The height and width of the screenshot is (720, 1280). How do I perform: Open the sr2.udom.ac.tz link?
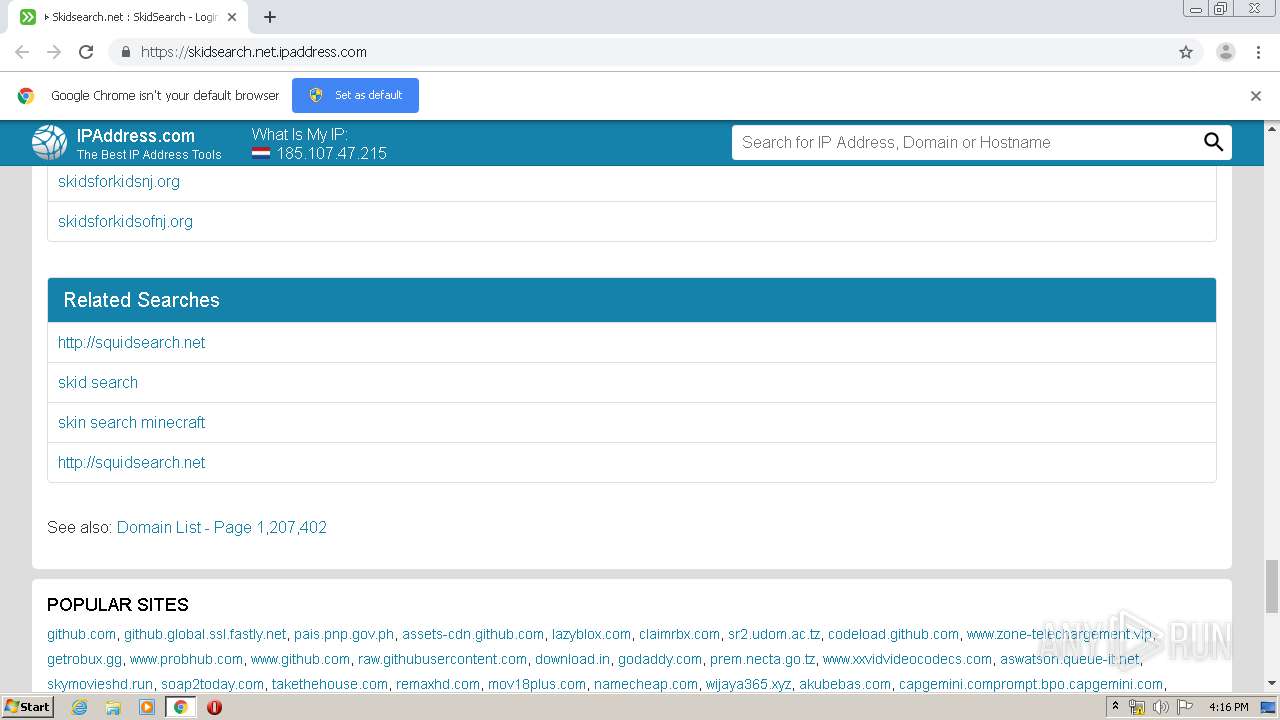[774, 634]
